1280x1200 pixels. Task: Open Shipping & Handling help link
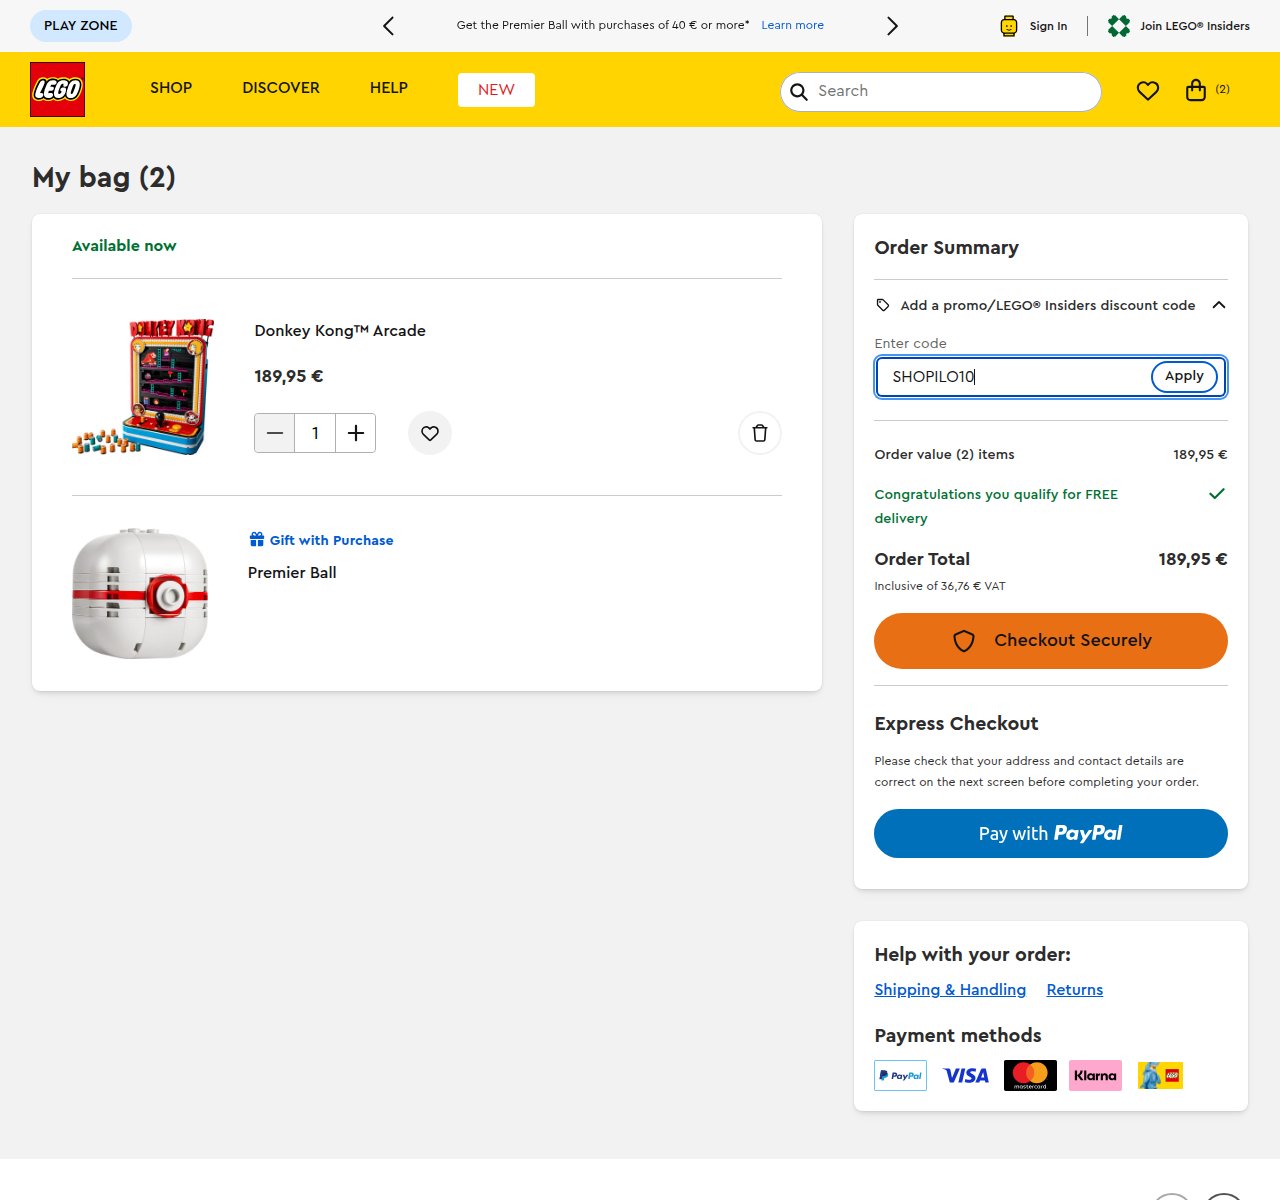pyautogui.click(x=950, y=990)
